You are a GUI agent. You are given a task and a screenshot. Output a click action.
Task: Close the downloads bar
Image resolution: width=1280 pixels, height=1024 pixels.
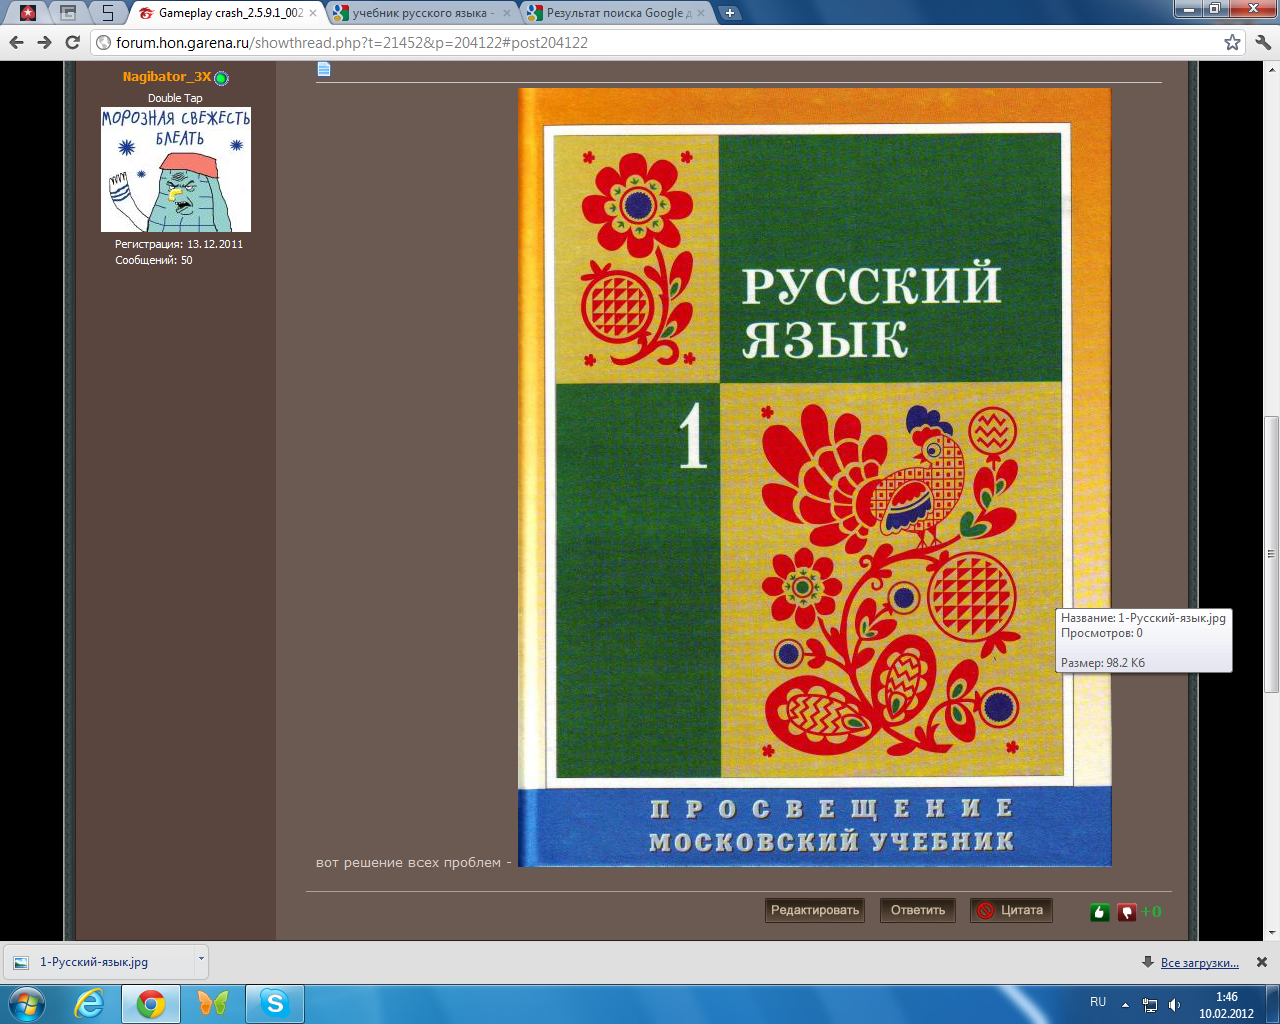(x=1262, y=962)
